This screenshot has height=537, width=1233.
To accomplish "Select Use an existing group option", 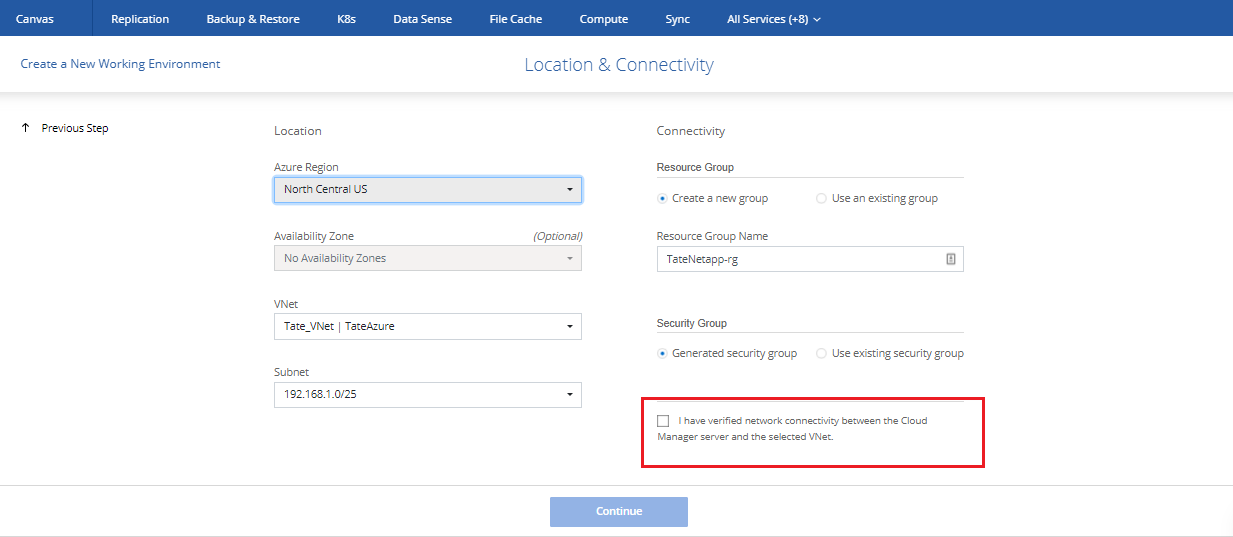I will click(x=822, y=198).
